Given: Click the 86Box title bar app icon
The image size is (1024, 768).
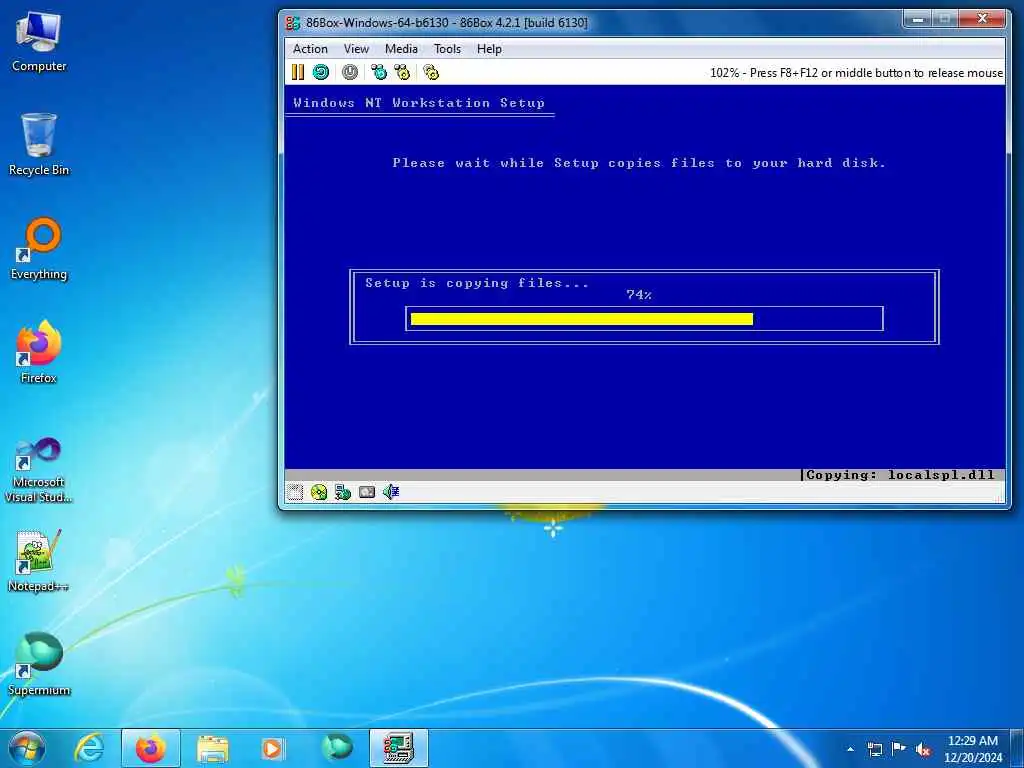Looking at the screenshot, I should tap(293, 23).
